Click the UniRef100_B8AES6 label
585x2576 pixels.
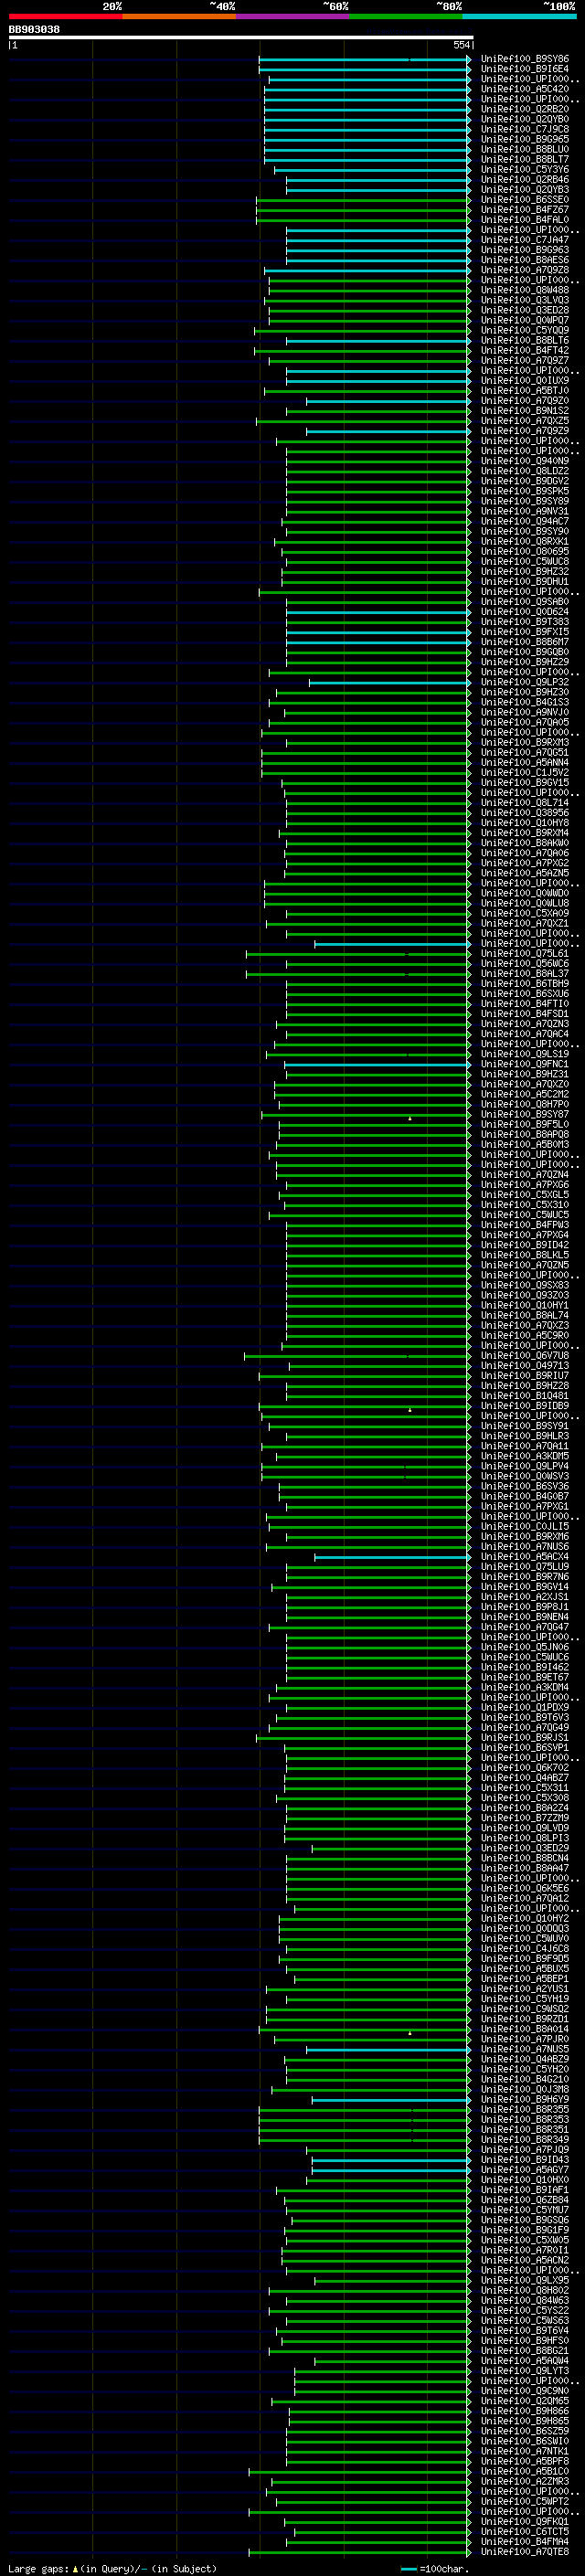pyautogui.click(x=525, y=260)
